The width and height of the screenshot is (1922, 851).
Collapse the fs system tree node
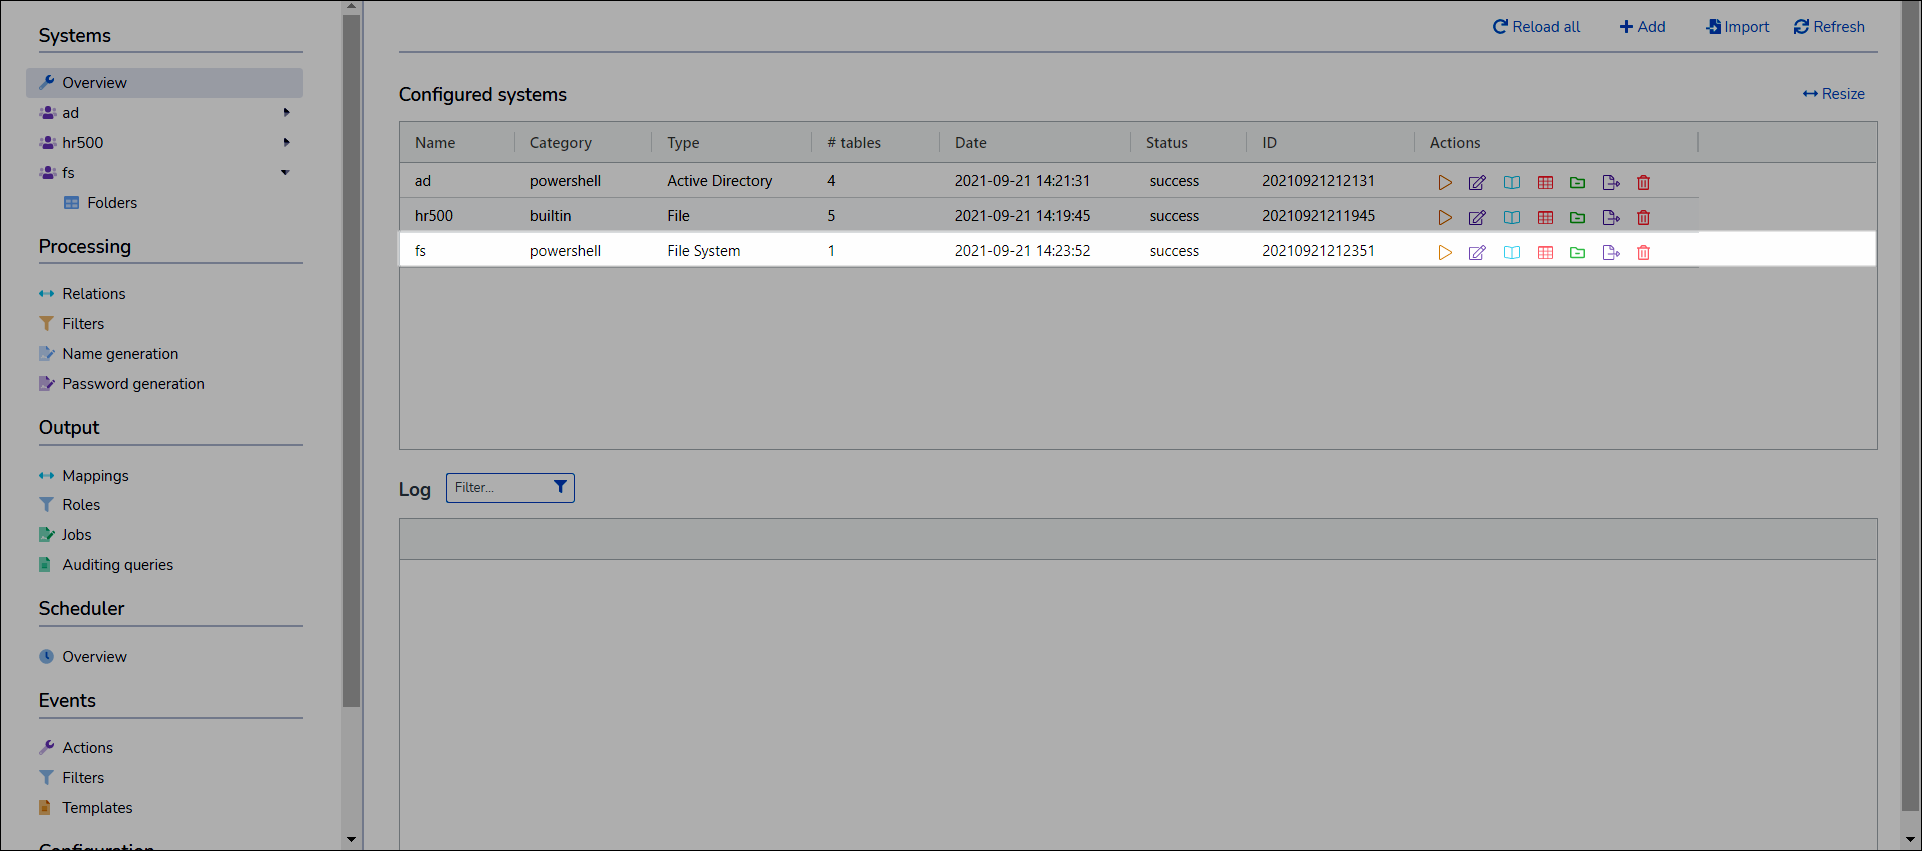[285, 173]
